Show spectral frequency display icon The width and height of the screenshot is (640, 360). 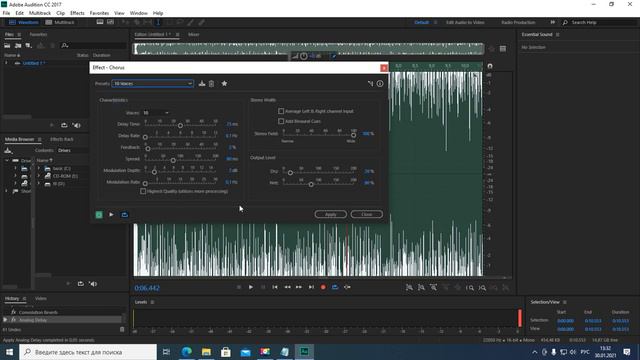pyautogui.click(x=100, y=22)
